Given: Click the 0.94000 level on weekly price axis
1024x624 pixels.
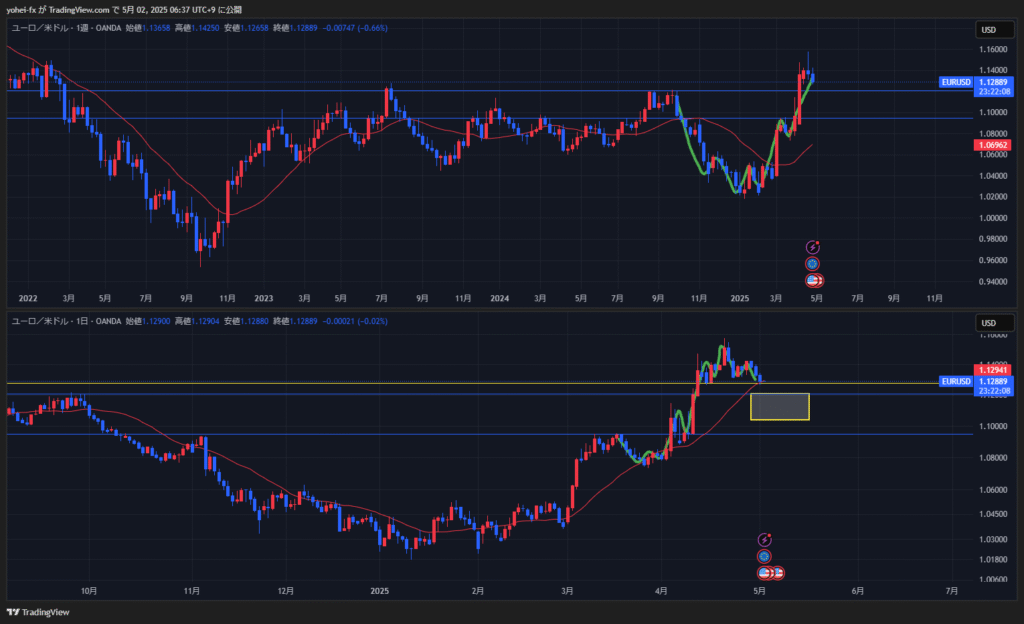Looking at the screenshot, I should pos(993,281).
